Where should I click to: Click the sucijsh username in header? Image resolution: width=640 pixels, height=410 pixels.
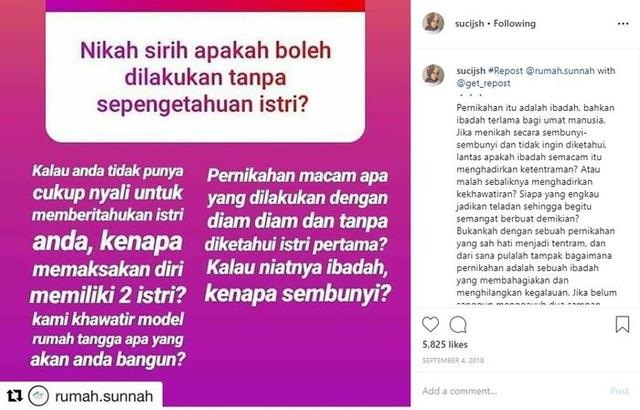point(469,24)
